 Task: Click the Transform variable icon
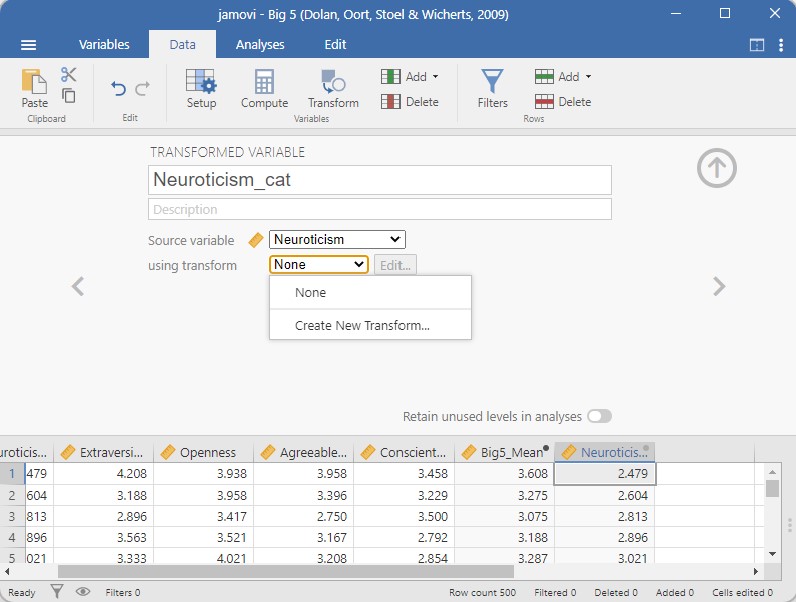coord(333,89)
